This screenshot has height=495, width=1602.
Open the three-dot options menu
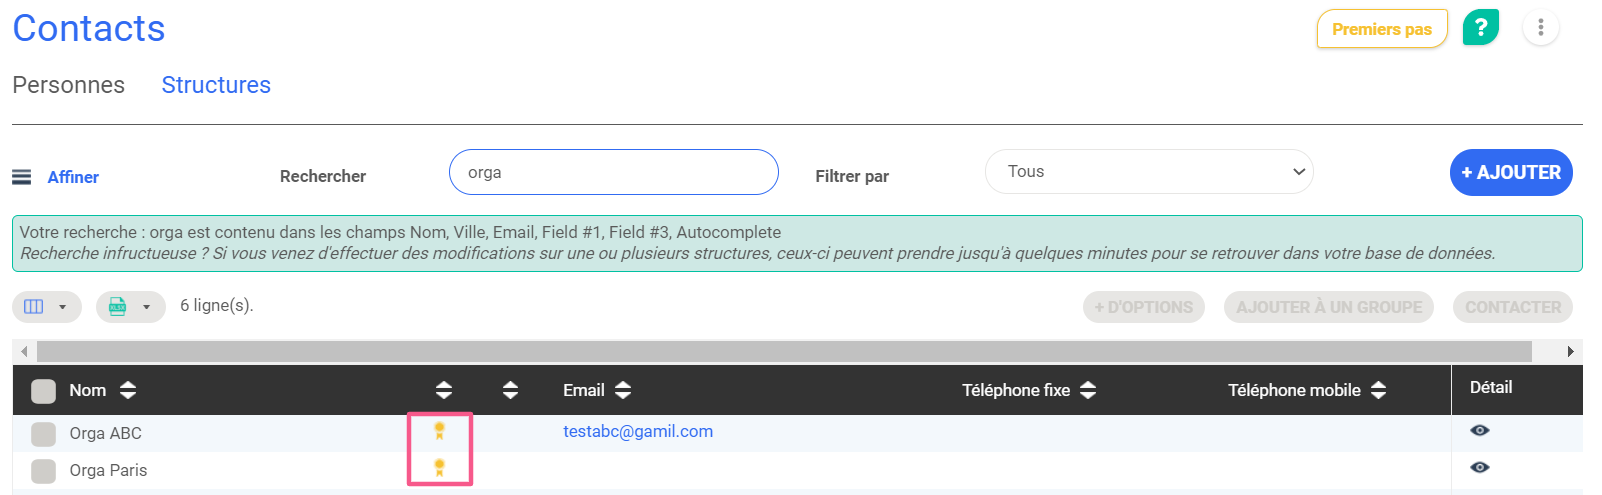(x=1540, y=28)
